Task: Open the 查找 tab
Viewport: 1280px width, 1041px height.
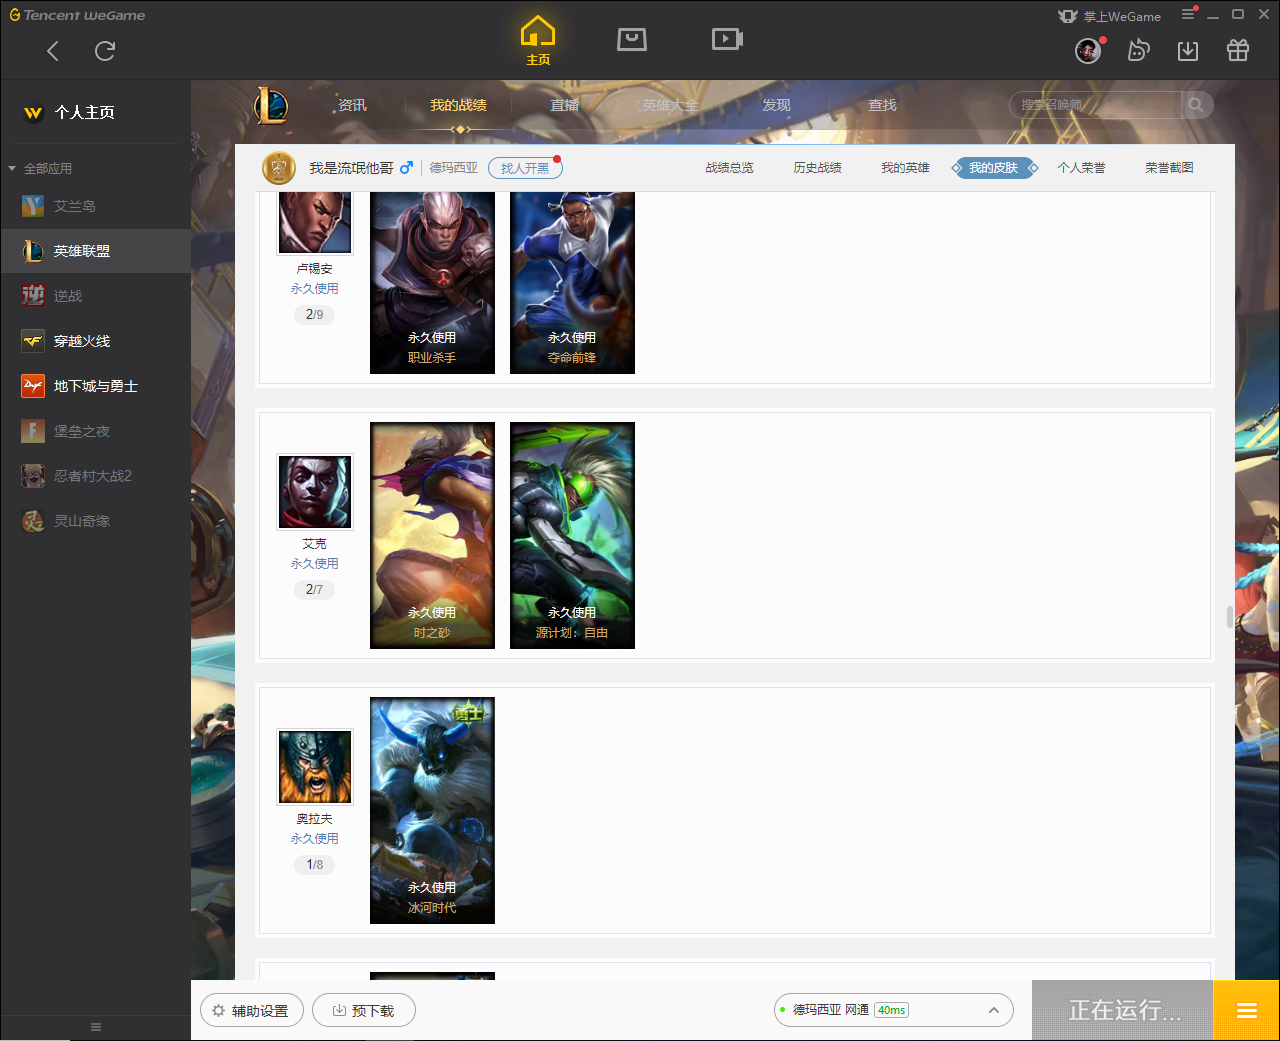Action: (882, 105)
